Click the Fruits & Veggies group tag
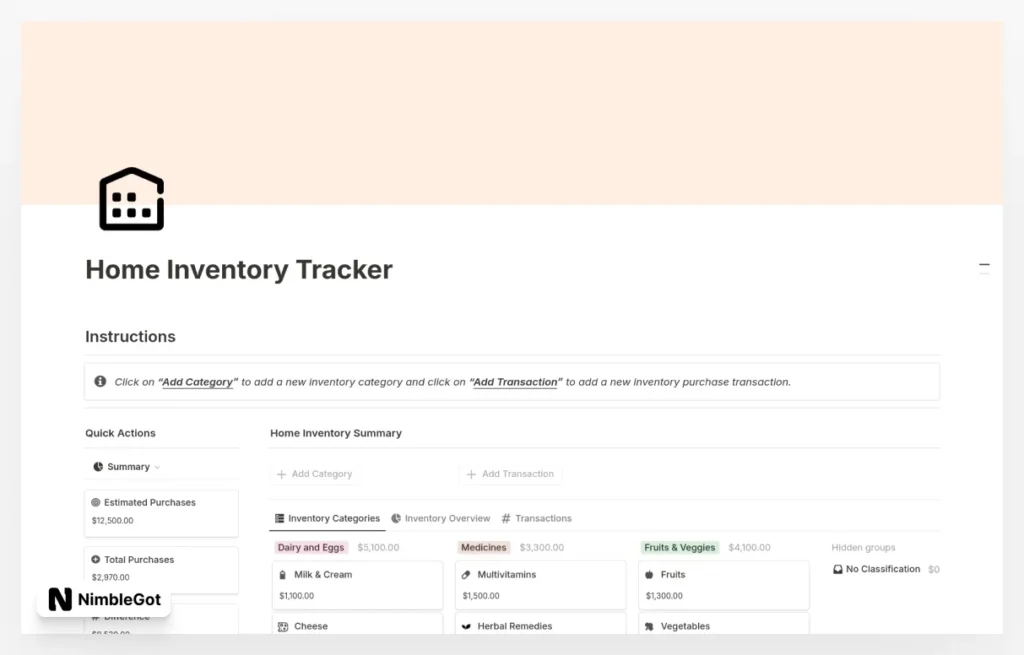Screen dimensions: 1024x655 679,547
